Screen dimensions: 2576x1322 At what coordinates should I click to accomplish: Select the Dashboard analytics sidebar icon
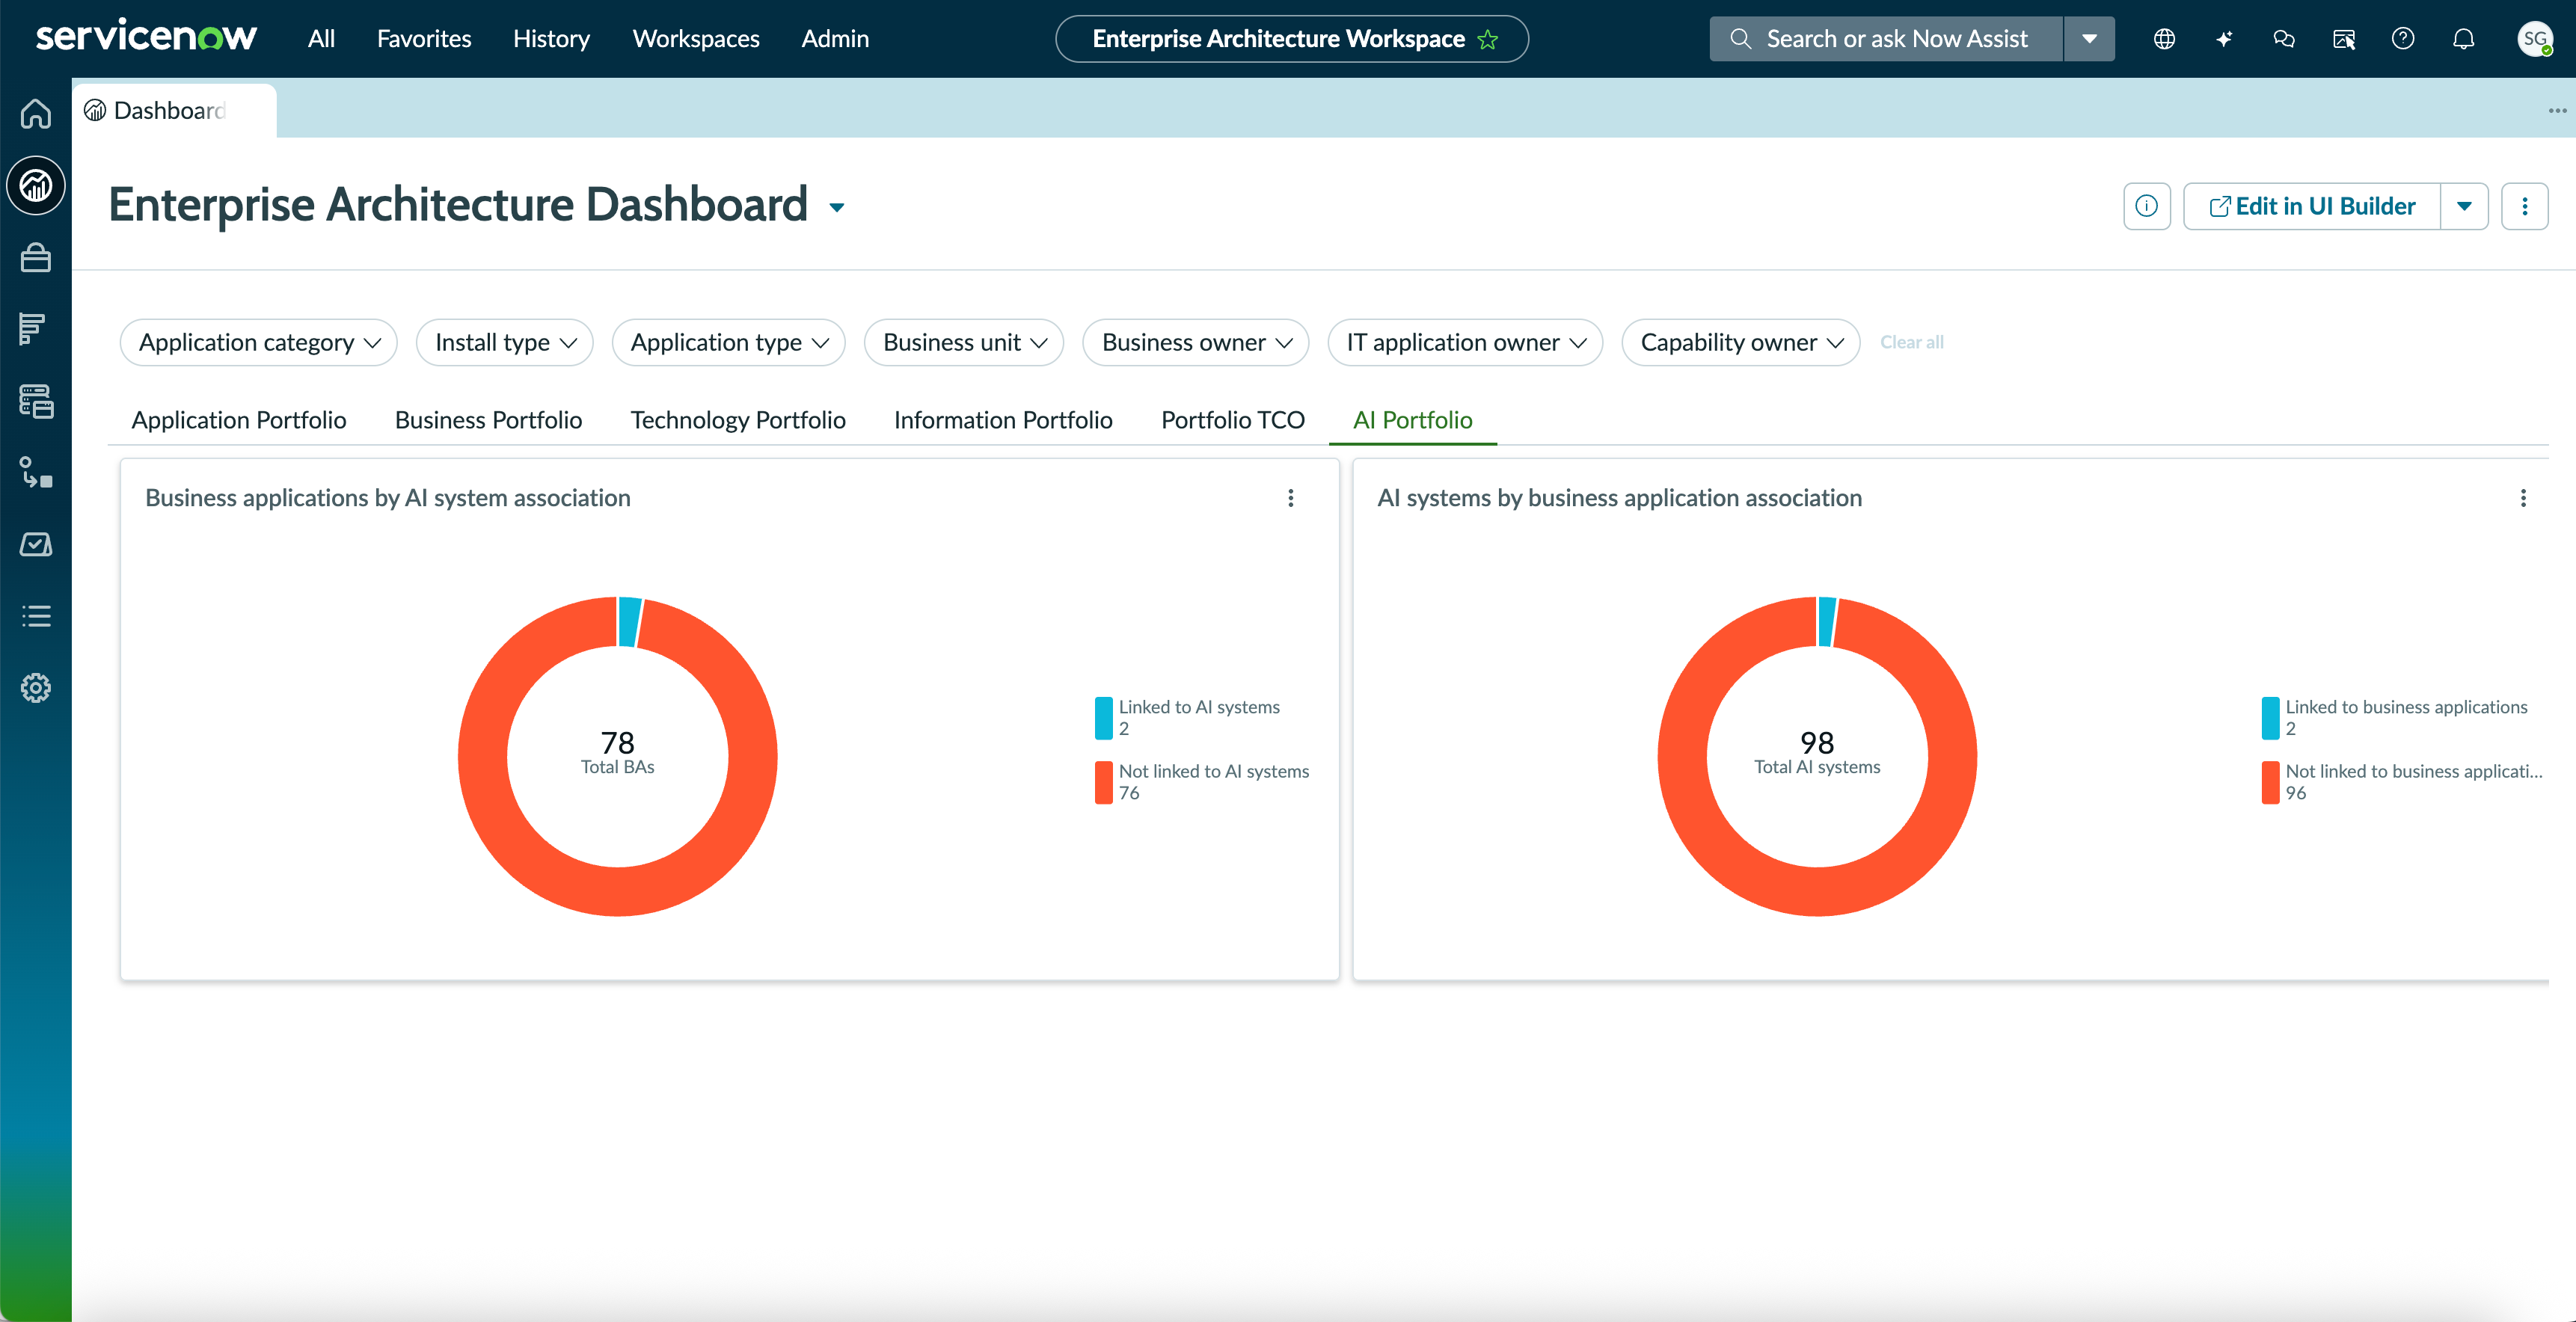(36, 185)
